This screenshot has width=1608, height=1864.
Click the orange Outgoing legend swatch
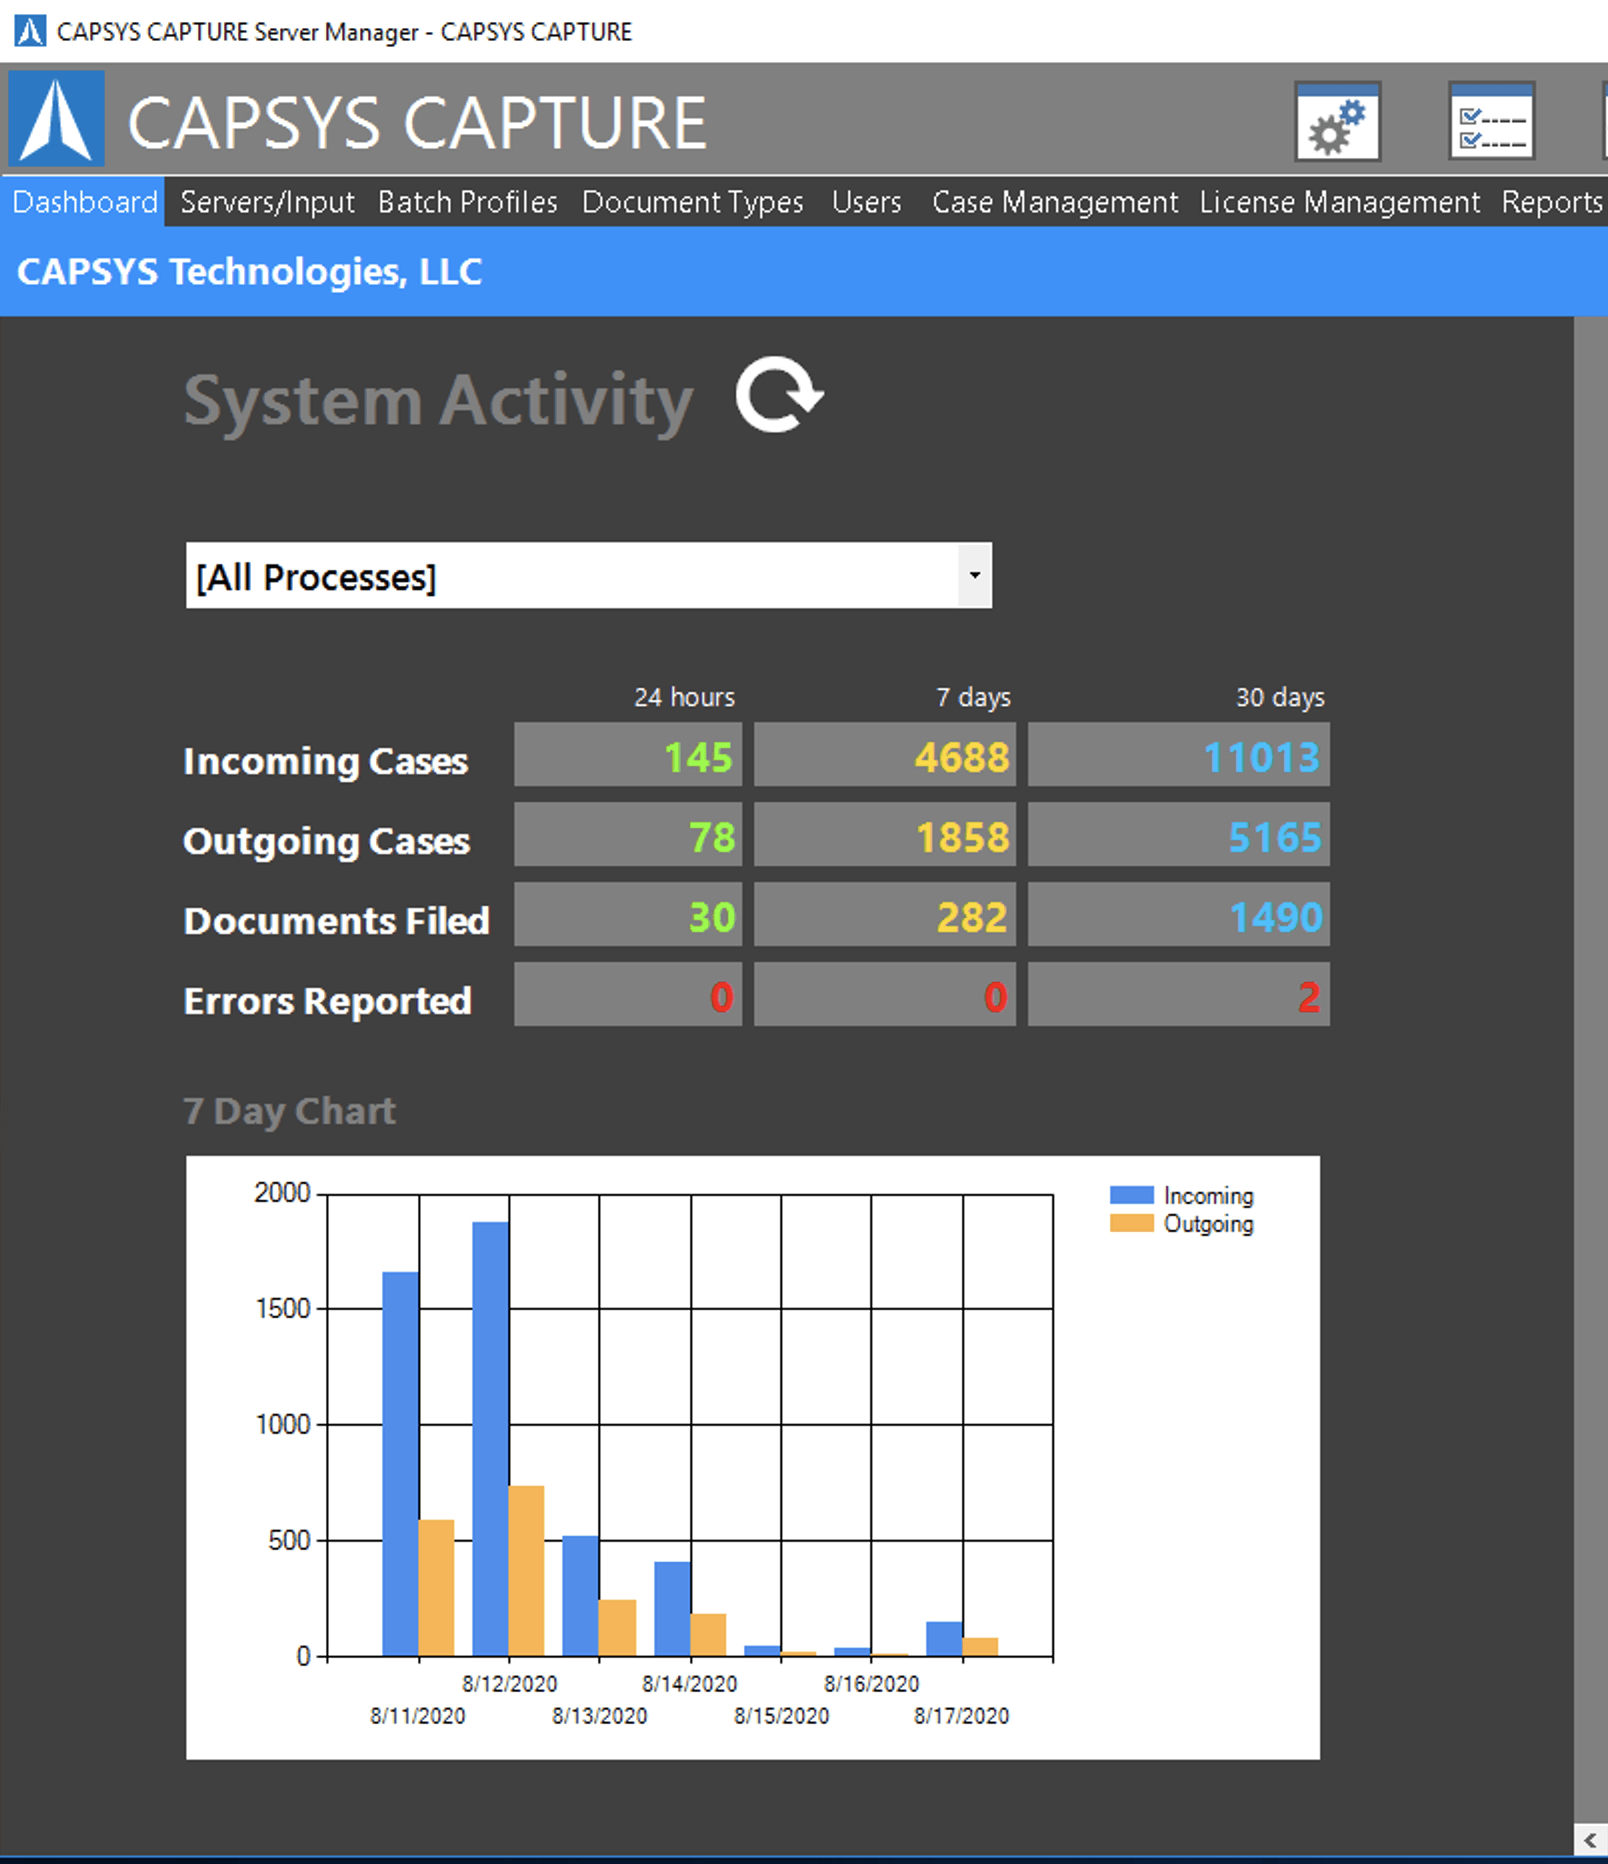click(1131, 1223)
